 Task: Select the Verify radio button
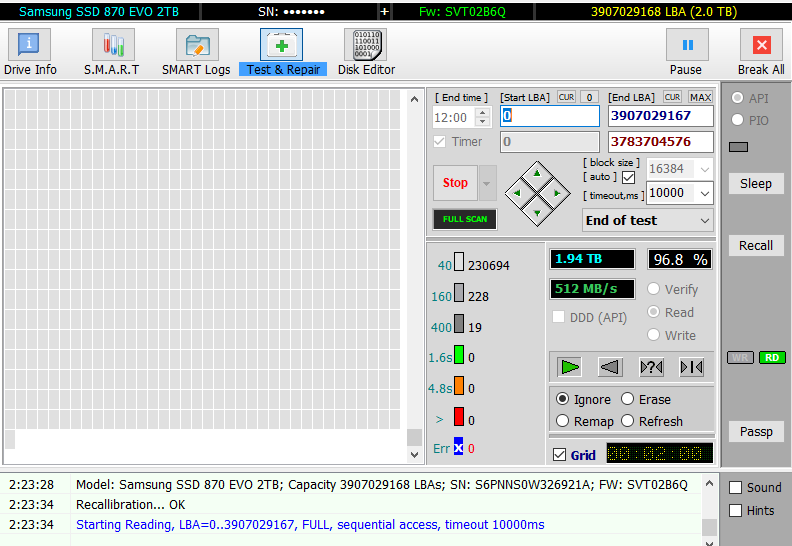[653, 289]
